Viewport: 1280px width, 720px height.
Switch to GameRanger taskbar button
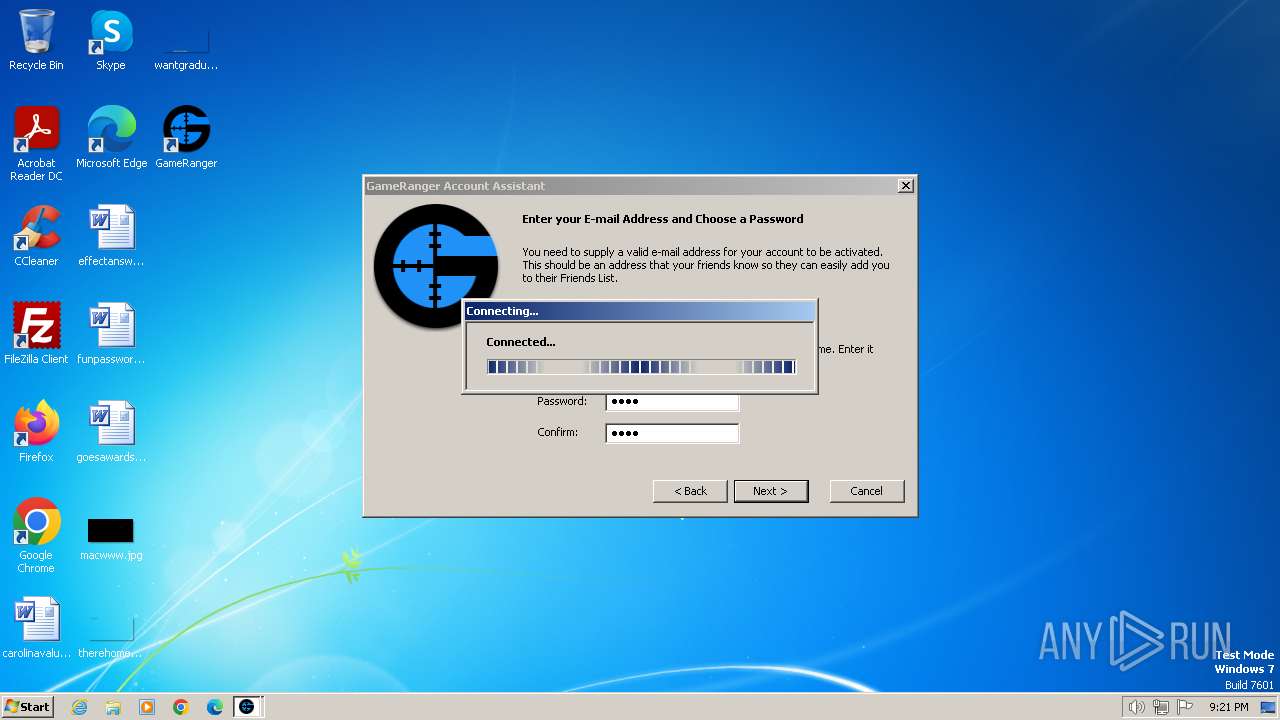247,707
